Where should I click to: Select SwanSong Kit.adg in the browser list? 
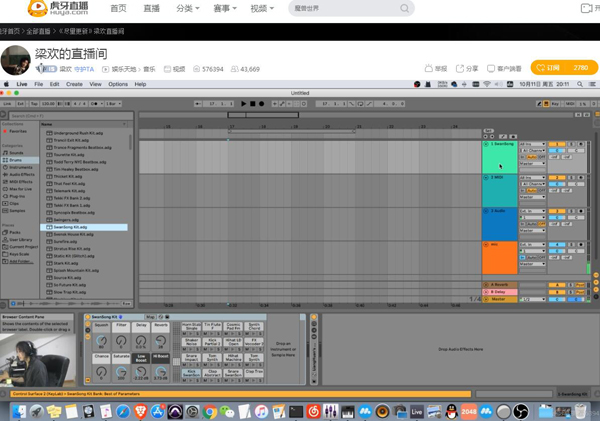click(84, 227)
